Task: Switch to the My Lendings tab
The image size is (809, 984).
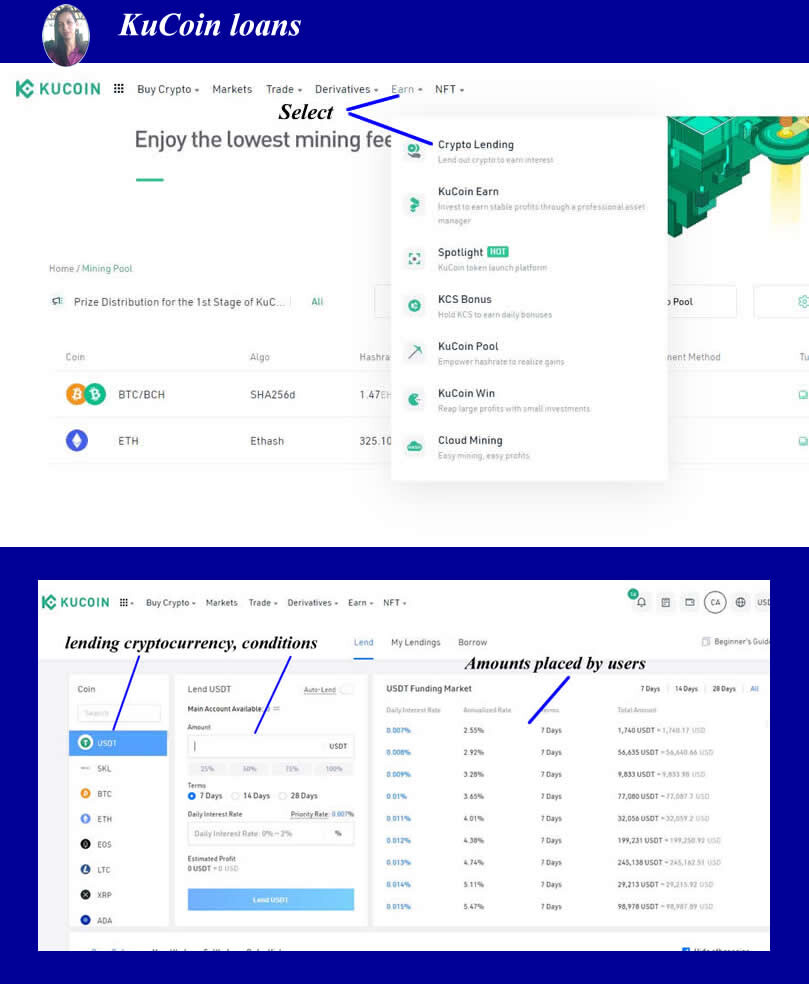Action: tap(415, 642)
